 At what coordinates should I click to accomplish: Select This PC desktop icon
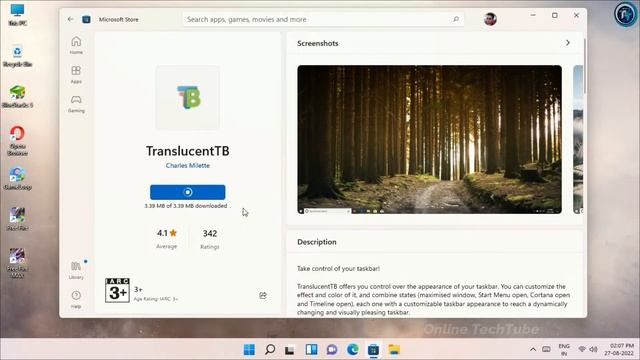tap(18, 15)
